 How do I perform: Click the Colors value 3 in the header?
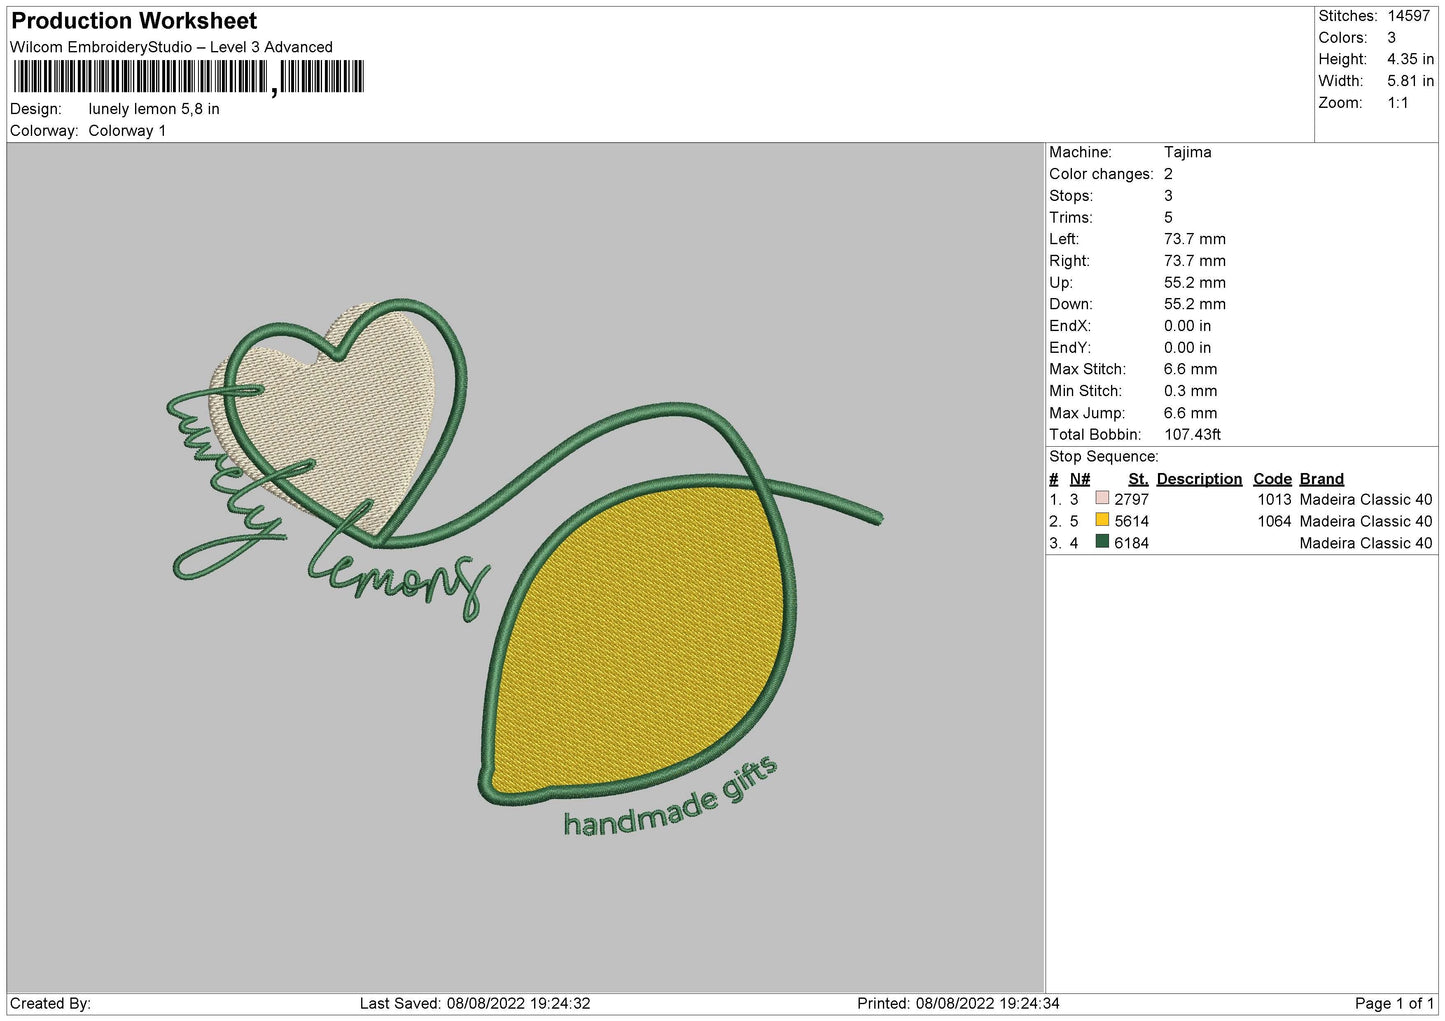point(1391,38)
